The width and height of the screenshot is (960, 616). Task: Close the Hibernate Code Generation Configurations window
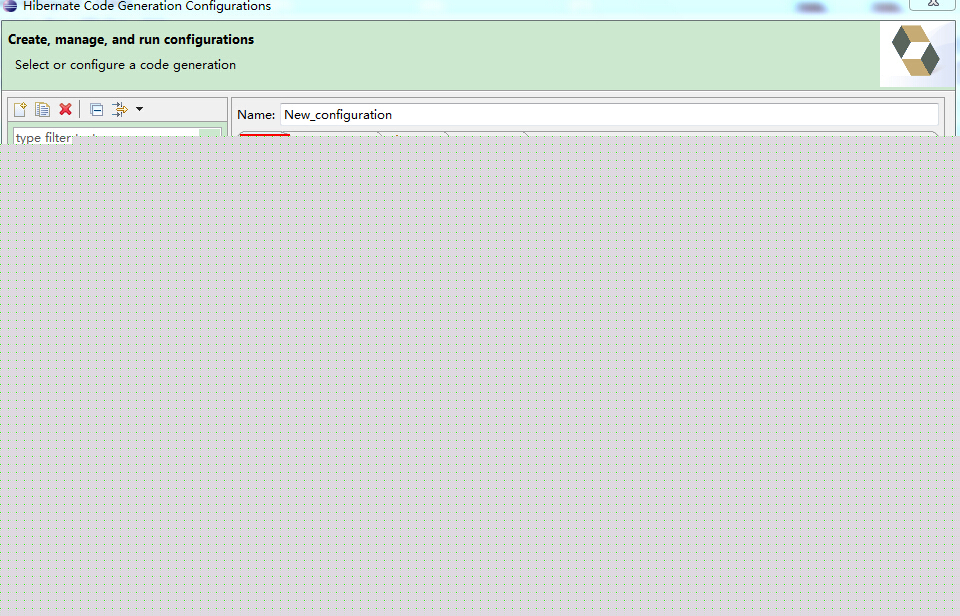[x=932, y=4]
